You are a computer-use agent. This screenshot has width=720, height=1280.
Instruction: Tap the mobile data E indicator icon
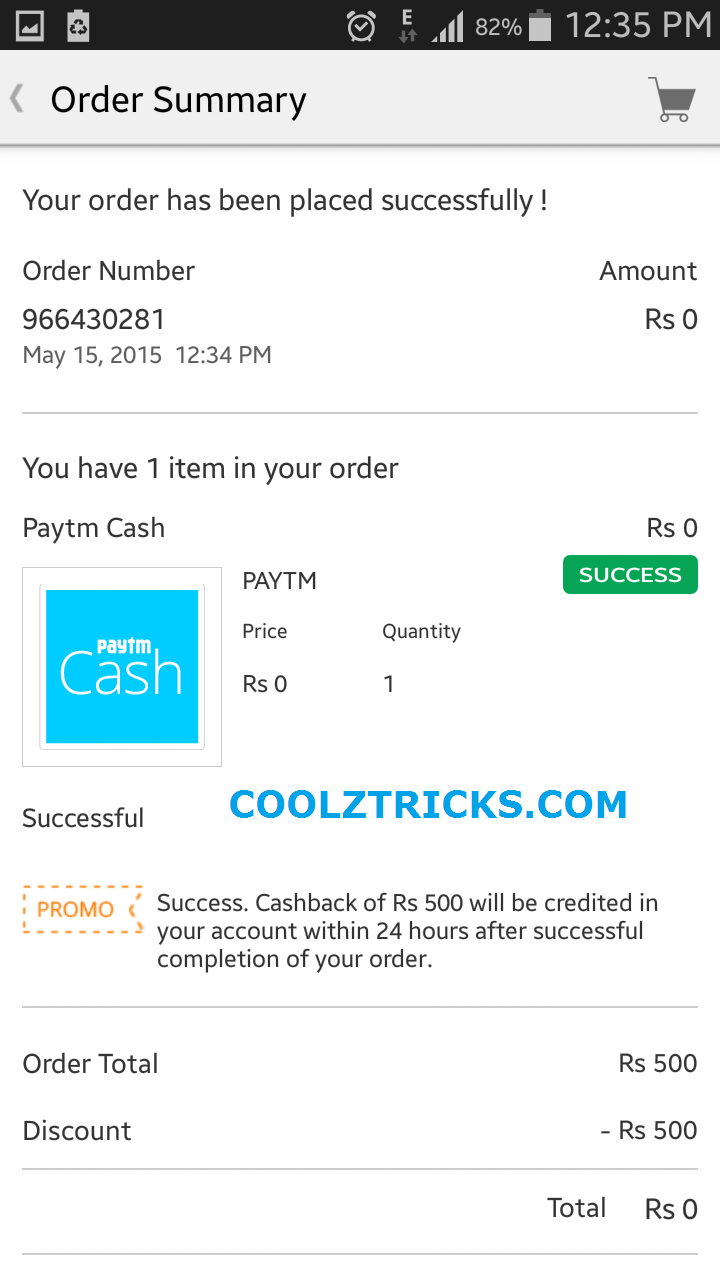407,26
